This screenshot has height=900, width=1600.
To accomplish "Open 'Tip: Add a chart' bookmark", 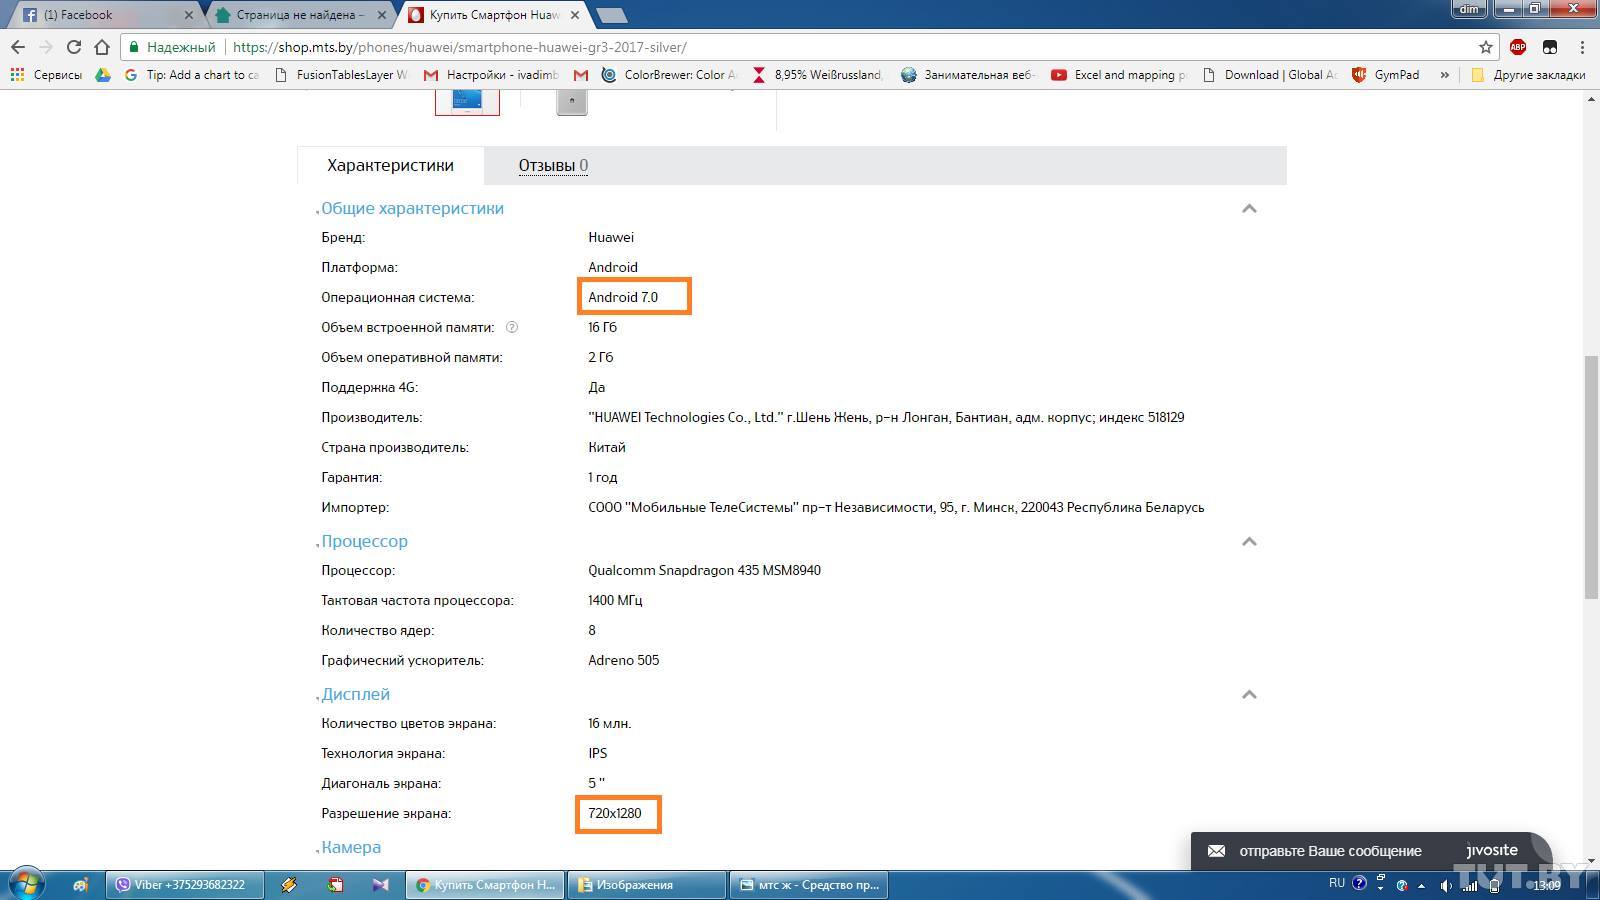I will [192, 75].
